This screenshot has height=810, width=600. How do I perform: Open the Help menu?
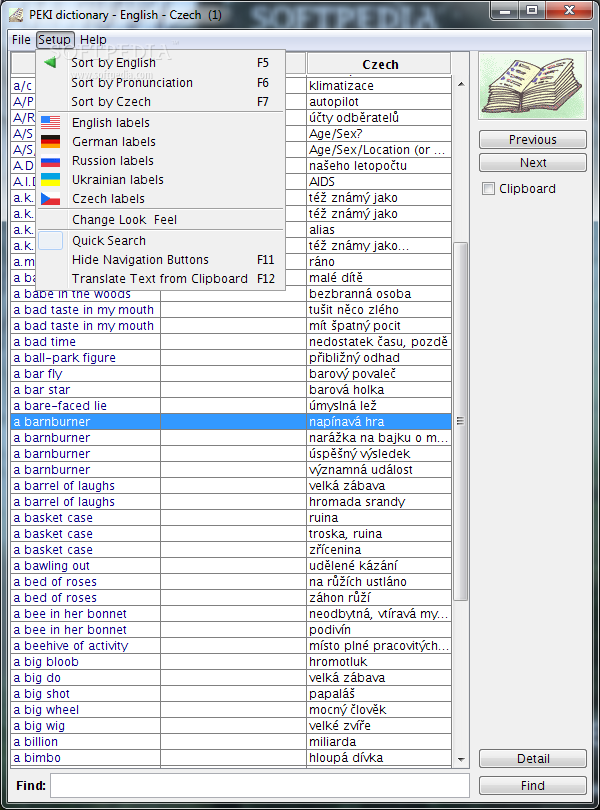(x=93, y=39)
